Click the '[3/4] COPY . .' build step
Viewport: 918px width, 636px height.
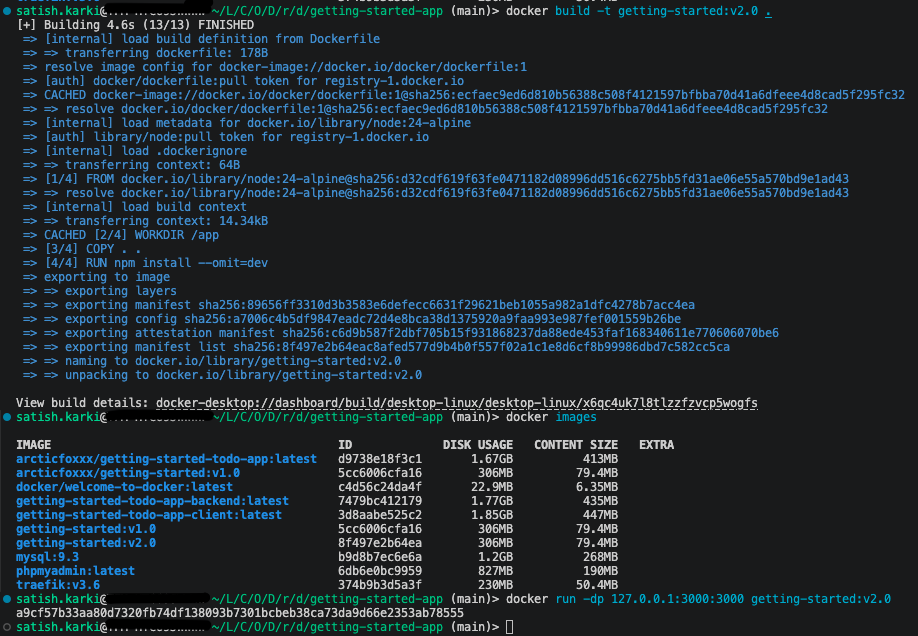click(x=82, y=249)
